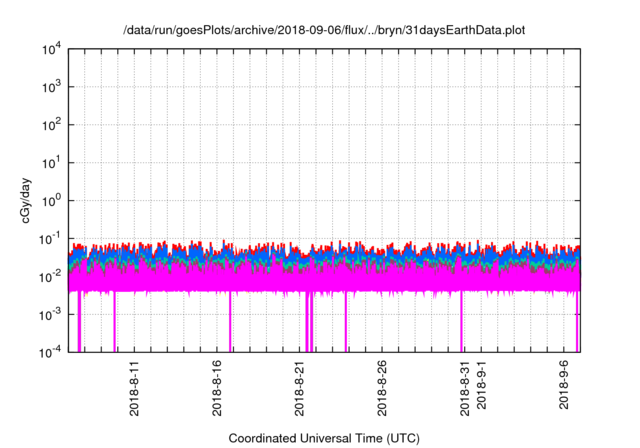Click the Coordinated Universal Time (UTC) label
Image resolution: width=640 pixels, height=448 pixels.
pos(324,438)
